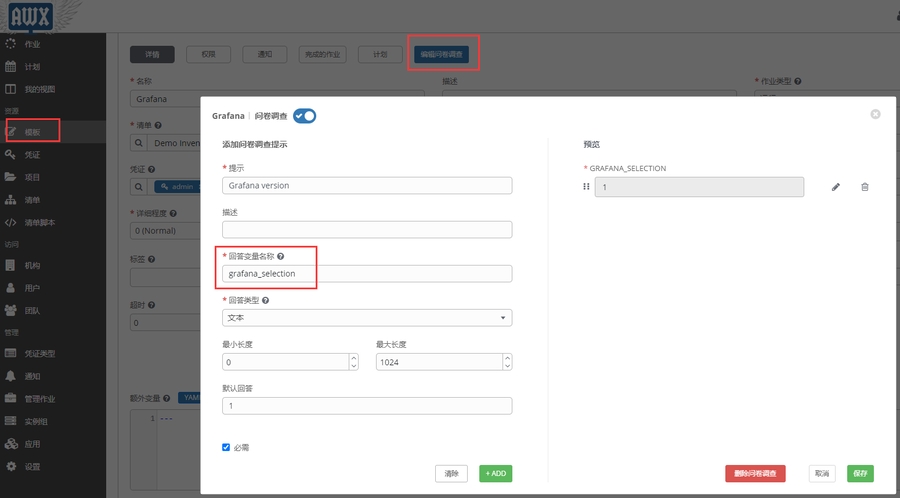Show help for 额外变量 field
This screenshot has height=498, width=900.
point(166,398)
